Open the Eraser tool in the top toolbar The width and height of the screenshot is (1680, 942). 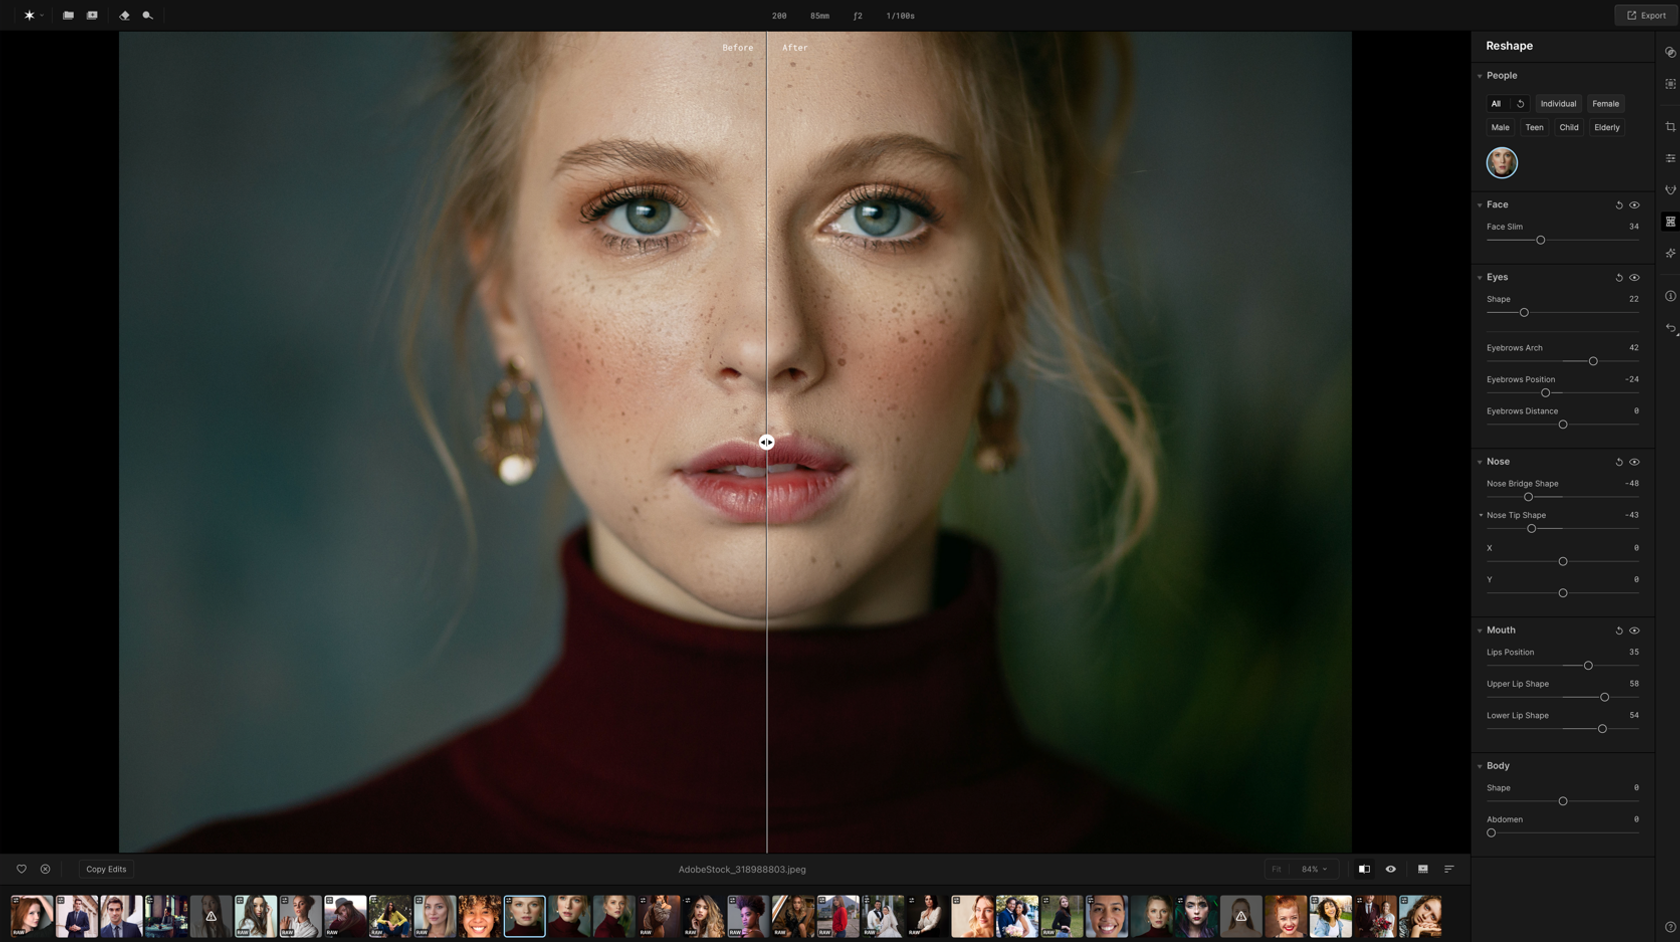(x=124, y=15)
